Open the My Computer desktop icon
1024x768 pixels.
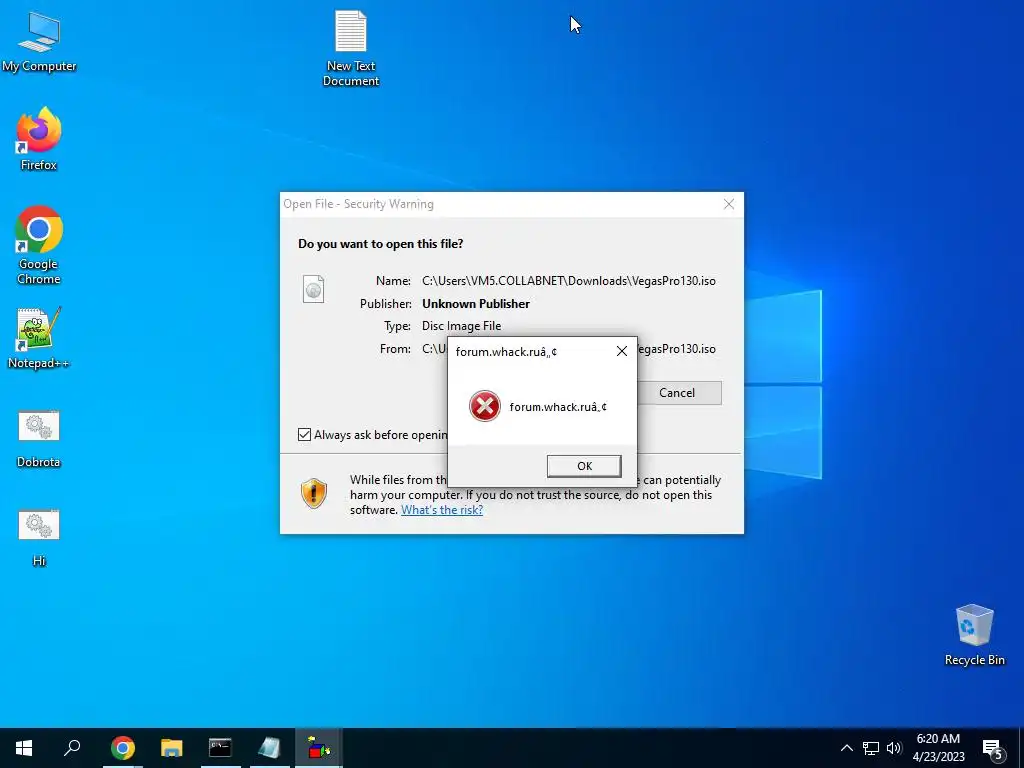point(39,41)
